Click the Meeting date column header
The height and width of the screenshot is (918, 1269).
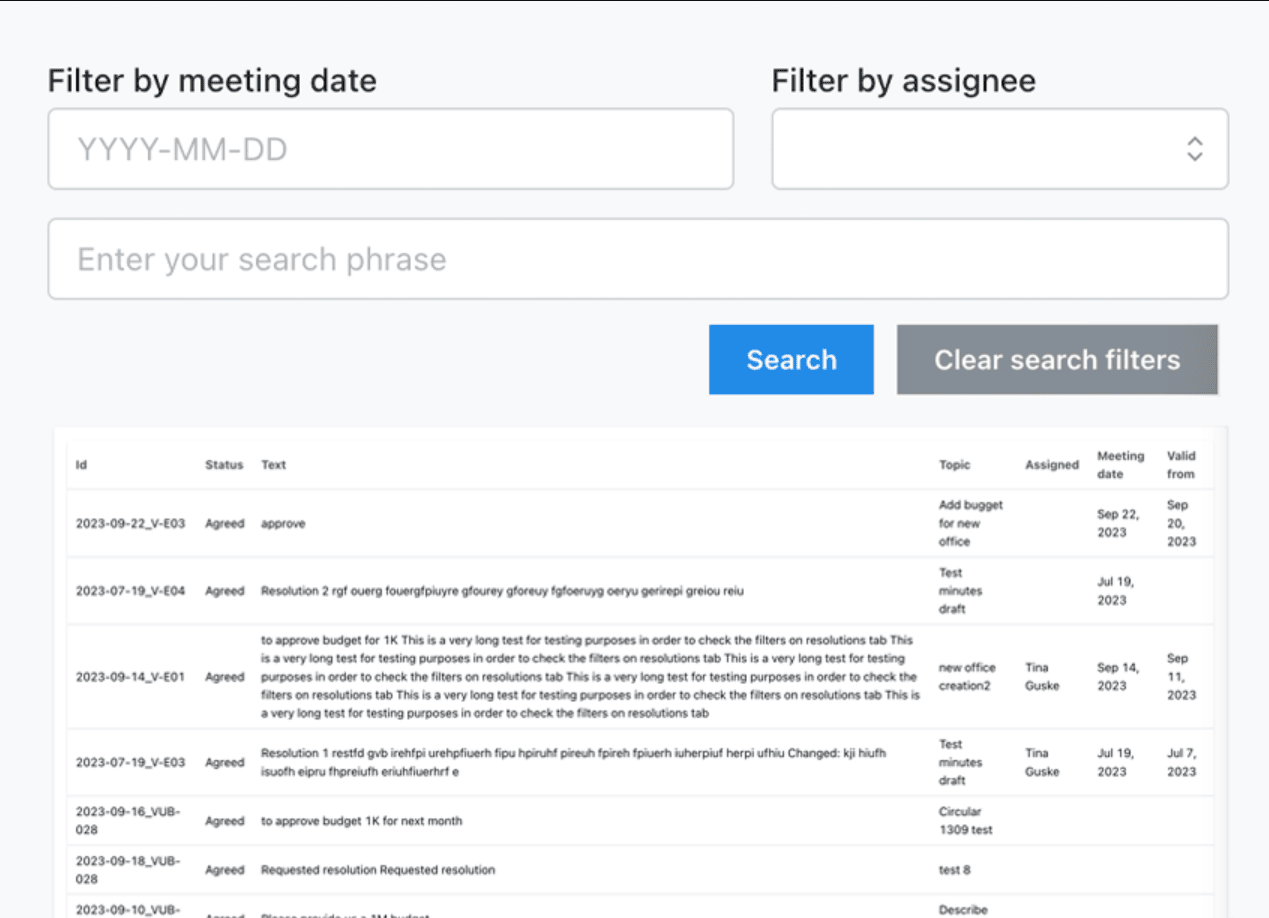click(1120, 465)
